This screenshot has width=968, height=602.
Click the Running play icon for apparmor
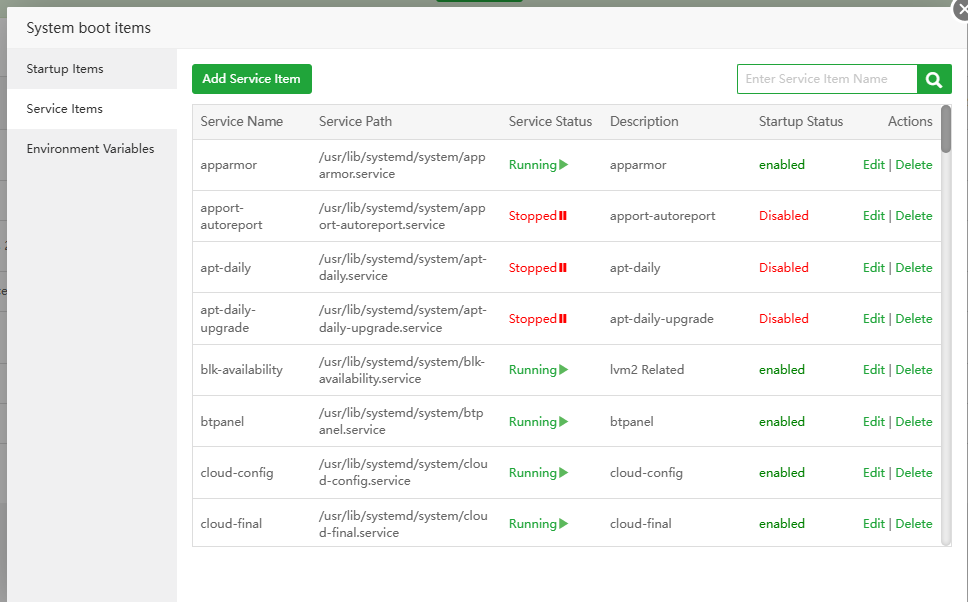[x=564, y=165]
